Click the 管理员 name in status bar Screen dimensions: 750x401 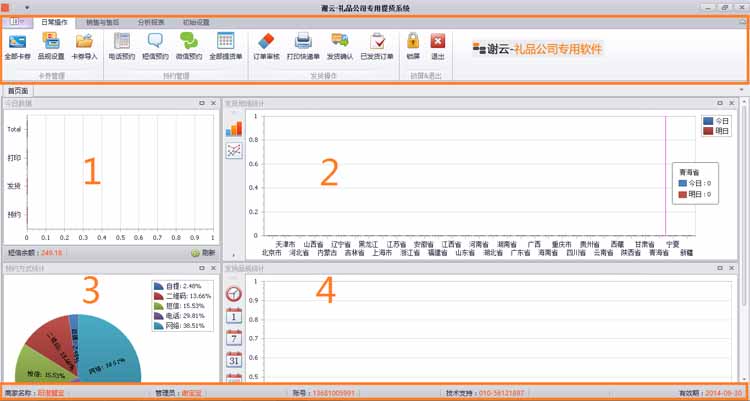[x=191, y=393]
